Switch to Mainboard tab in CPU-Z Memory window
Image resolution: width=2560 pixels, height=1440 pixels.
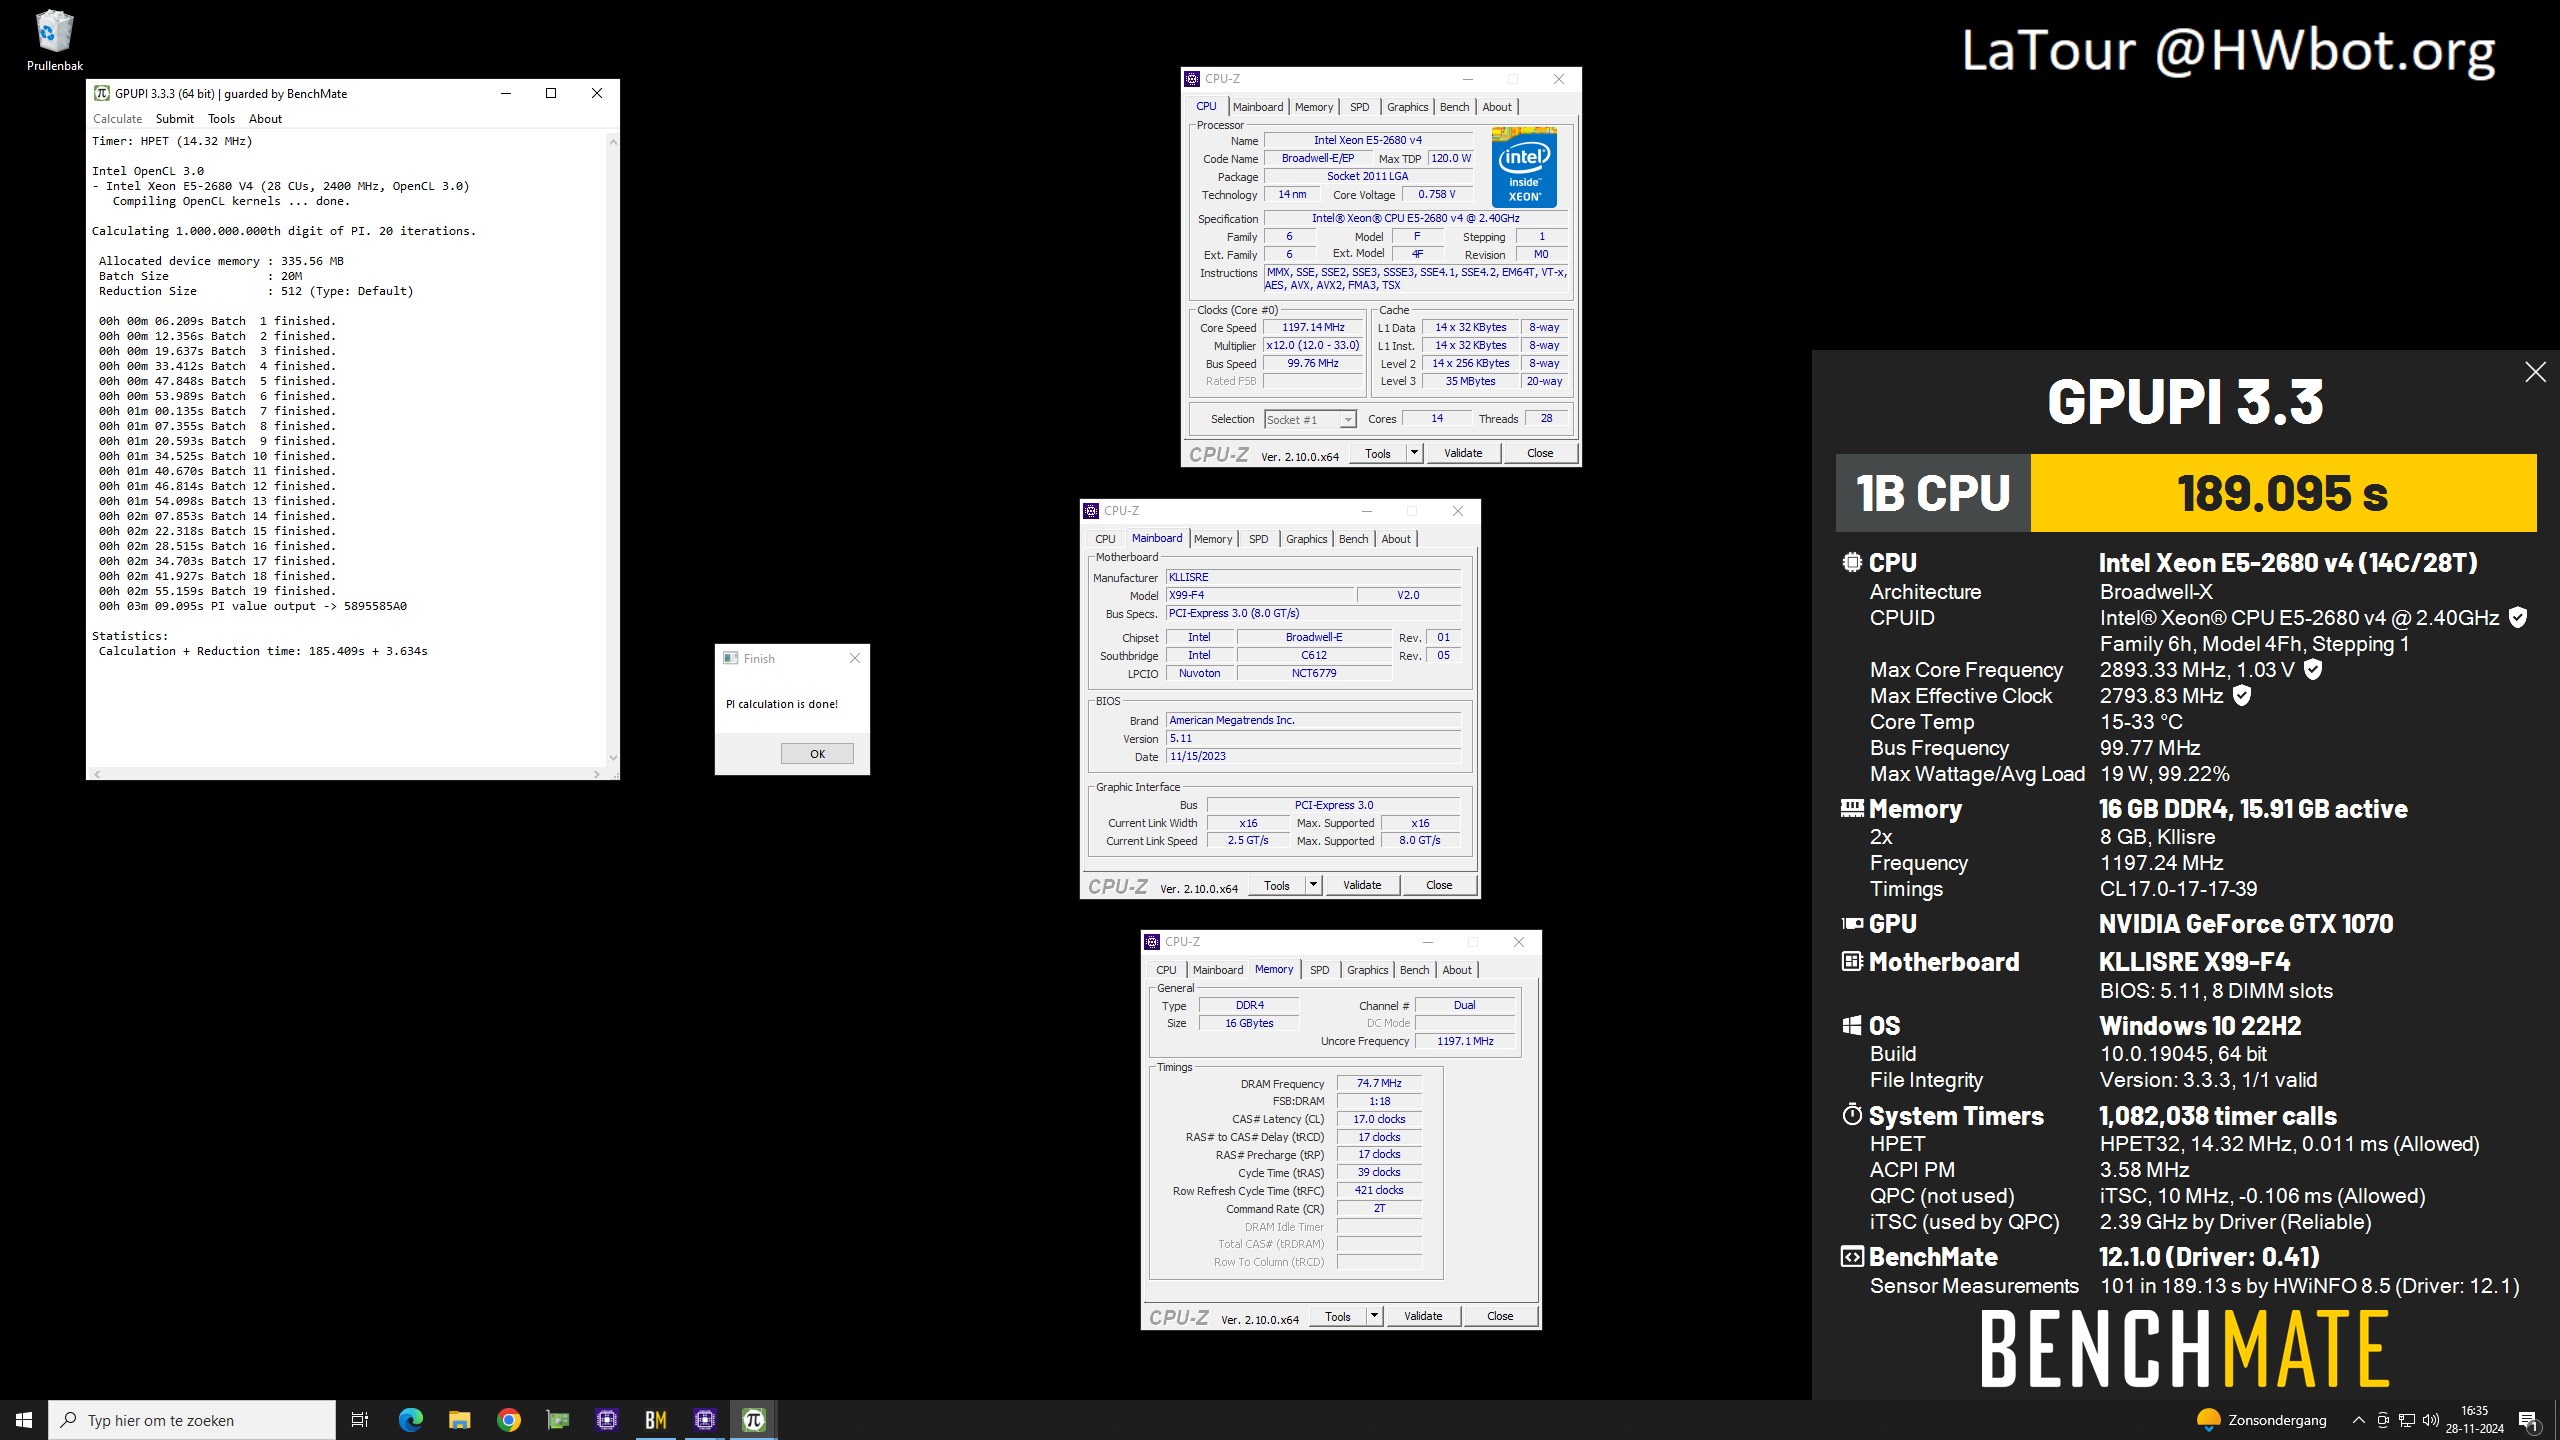click(x=1218, y=970)
